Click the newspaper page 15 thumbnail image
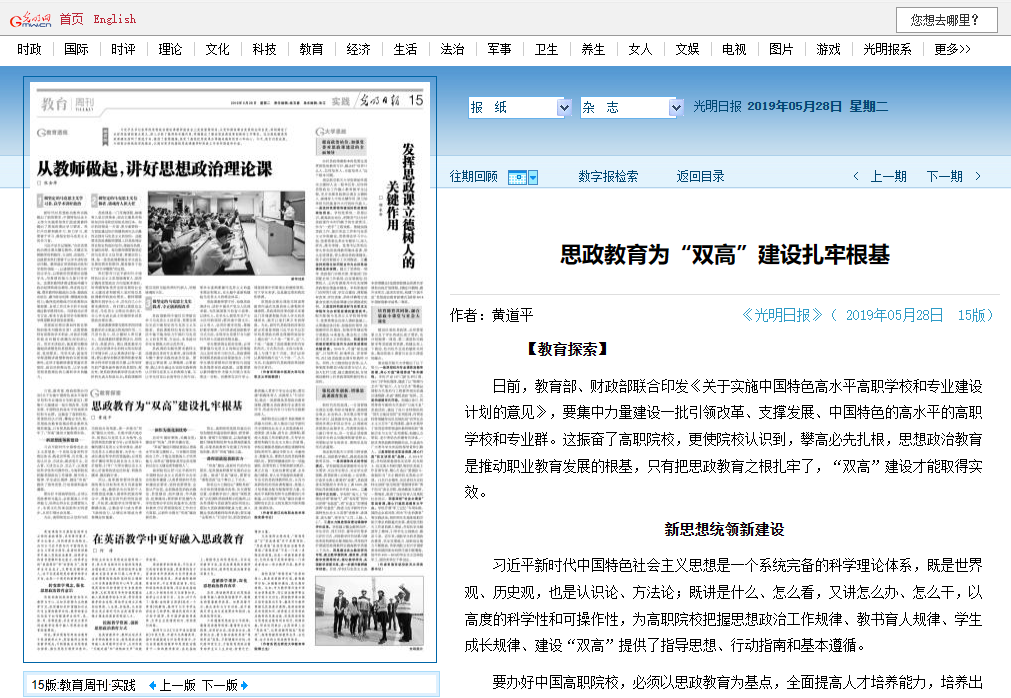The height and width of the screenshot is (698, 1011). click(230, 370)
